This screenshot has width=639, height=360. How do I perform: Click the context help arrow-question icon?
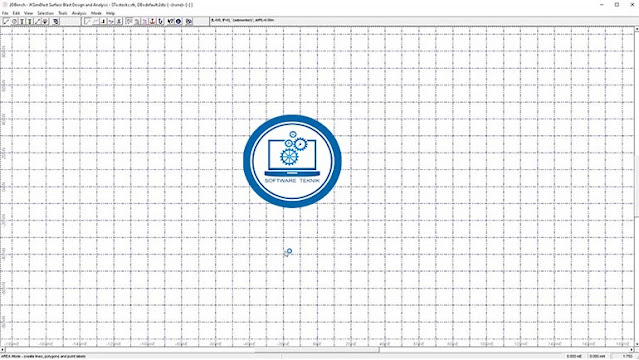[x=170, y=21]
